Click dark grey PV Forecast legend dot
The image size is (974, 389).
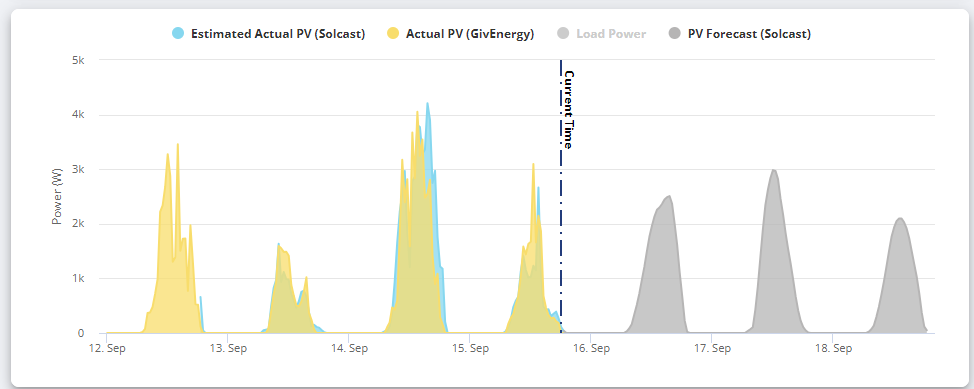[x=675, y=34]
